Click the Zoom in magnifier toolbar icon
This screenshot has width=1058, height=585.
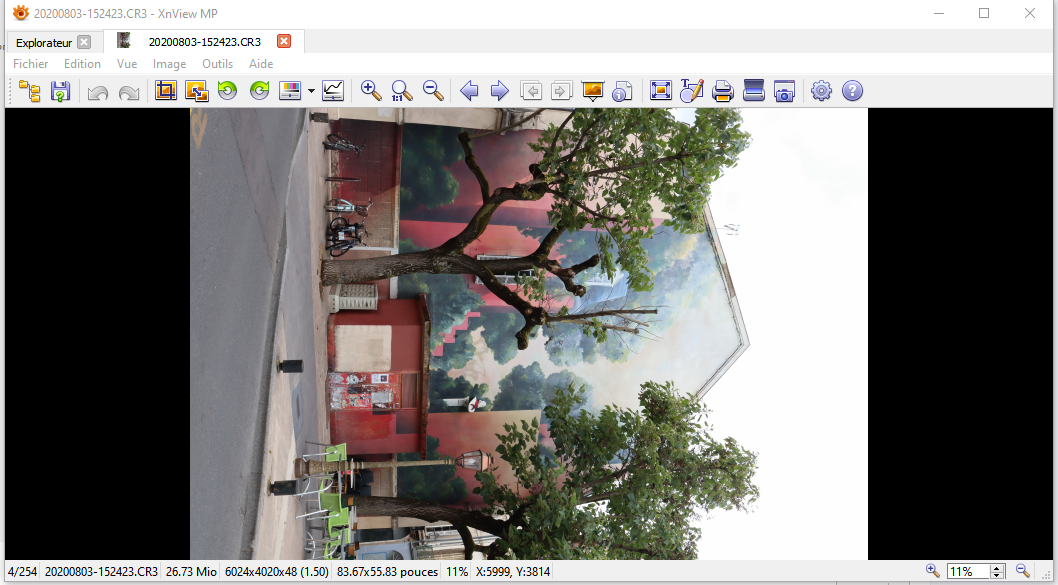tap(371, 90)
